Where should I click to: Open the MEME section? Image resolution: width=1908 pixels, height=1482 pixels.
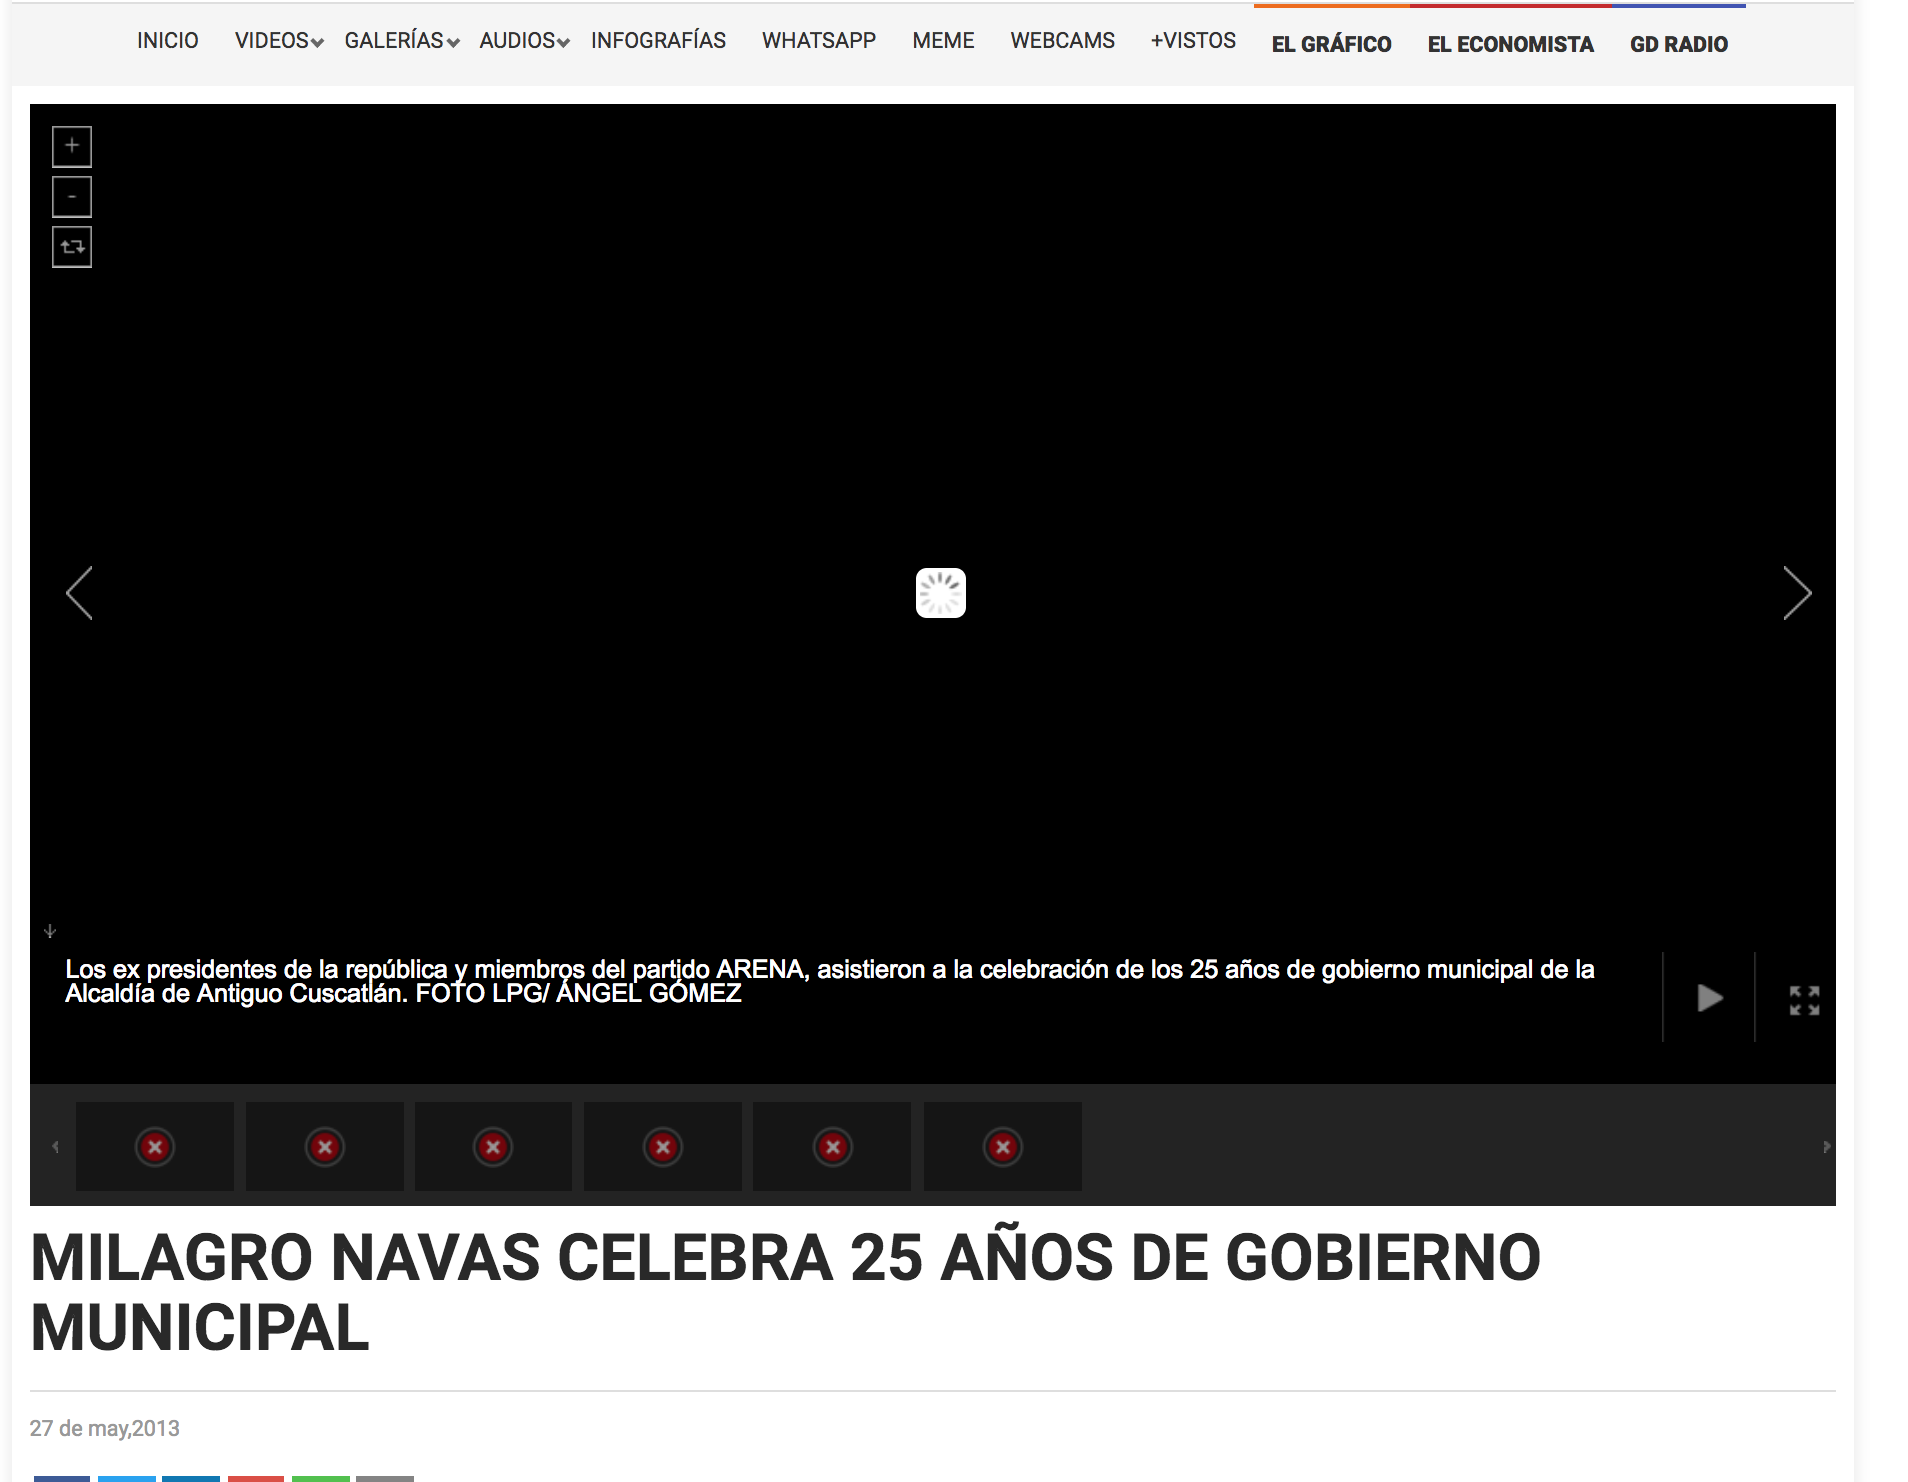tap(943, 41)
